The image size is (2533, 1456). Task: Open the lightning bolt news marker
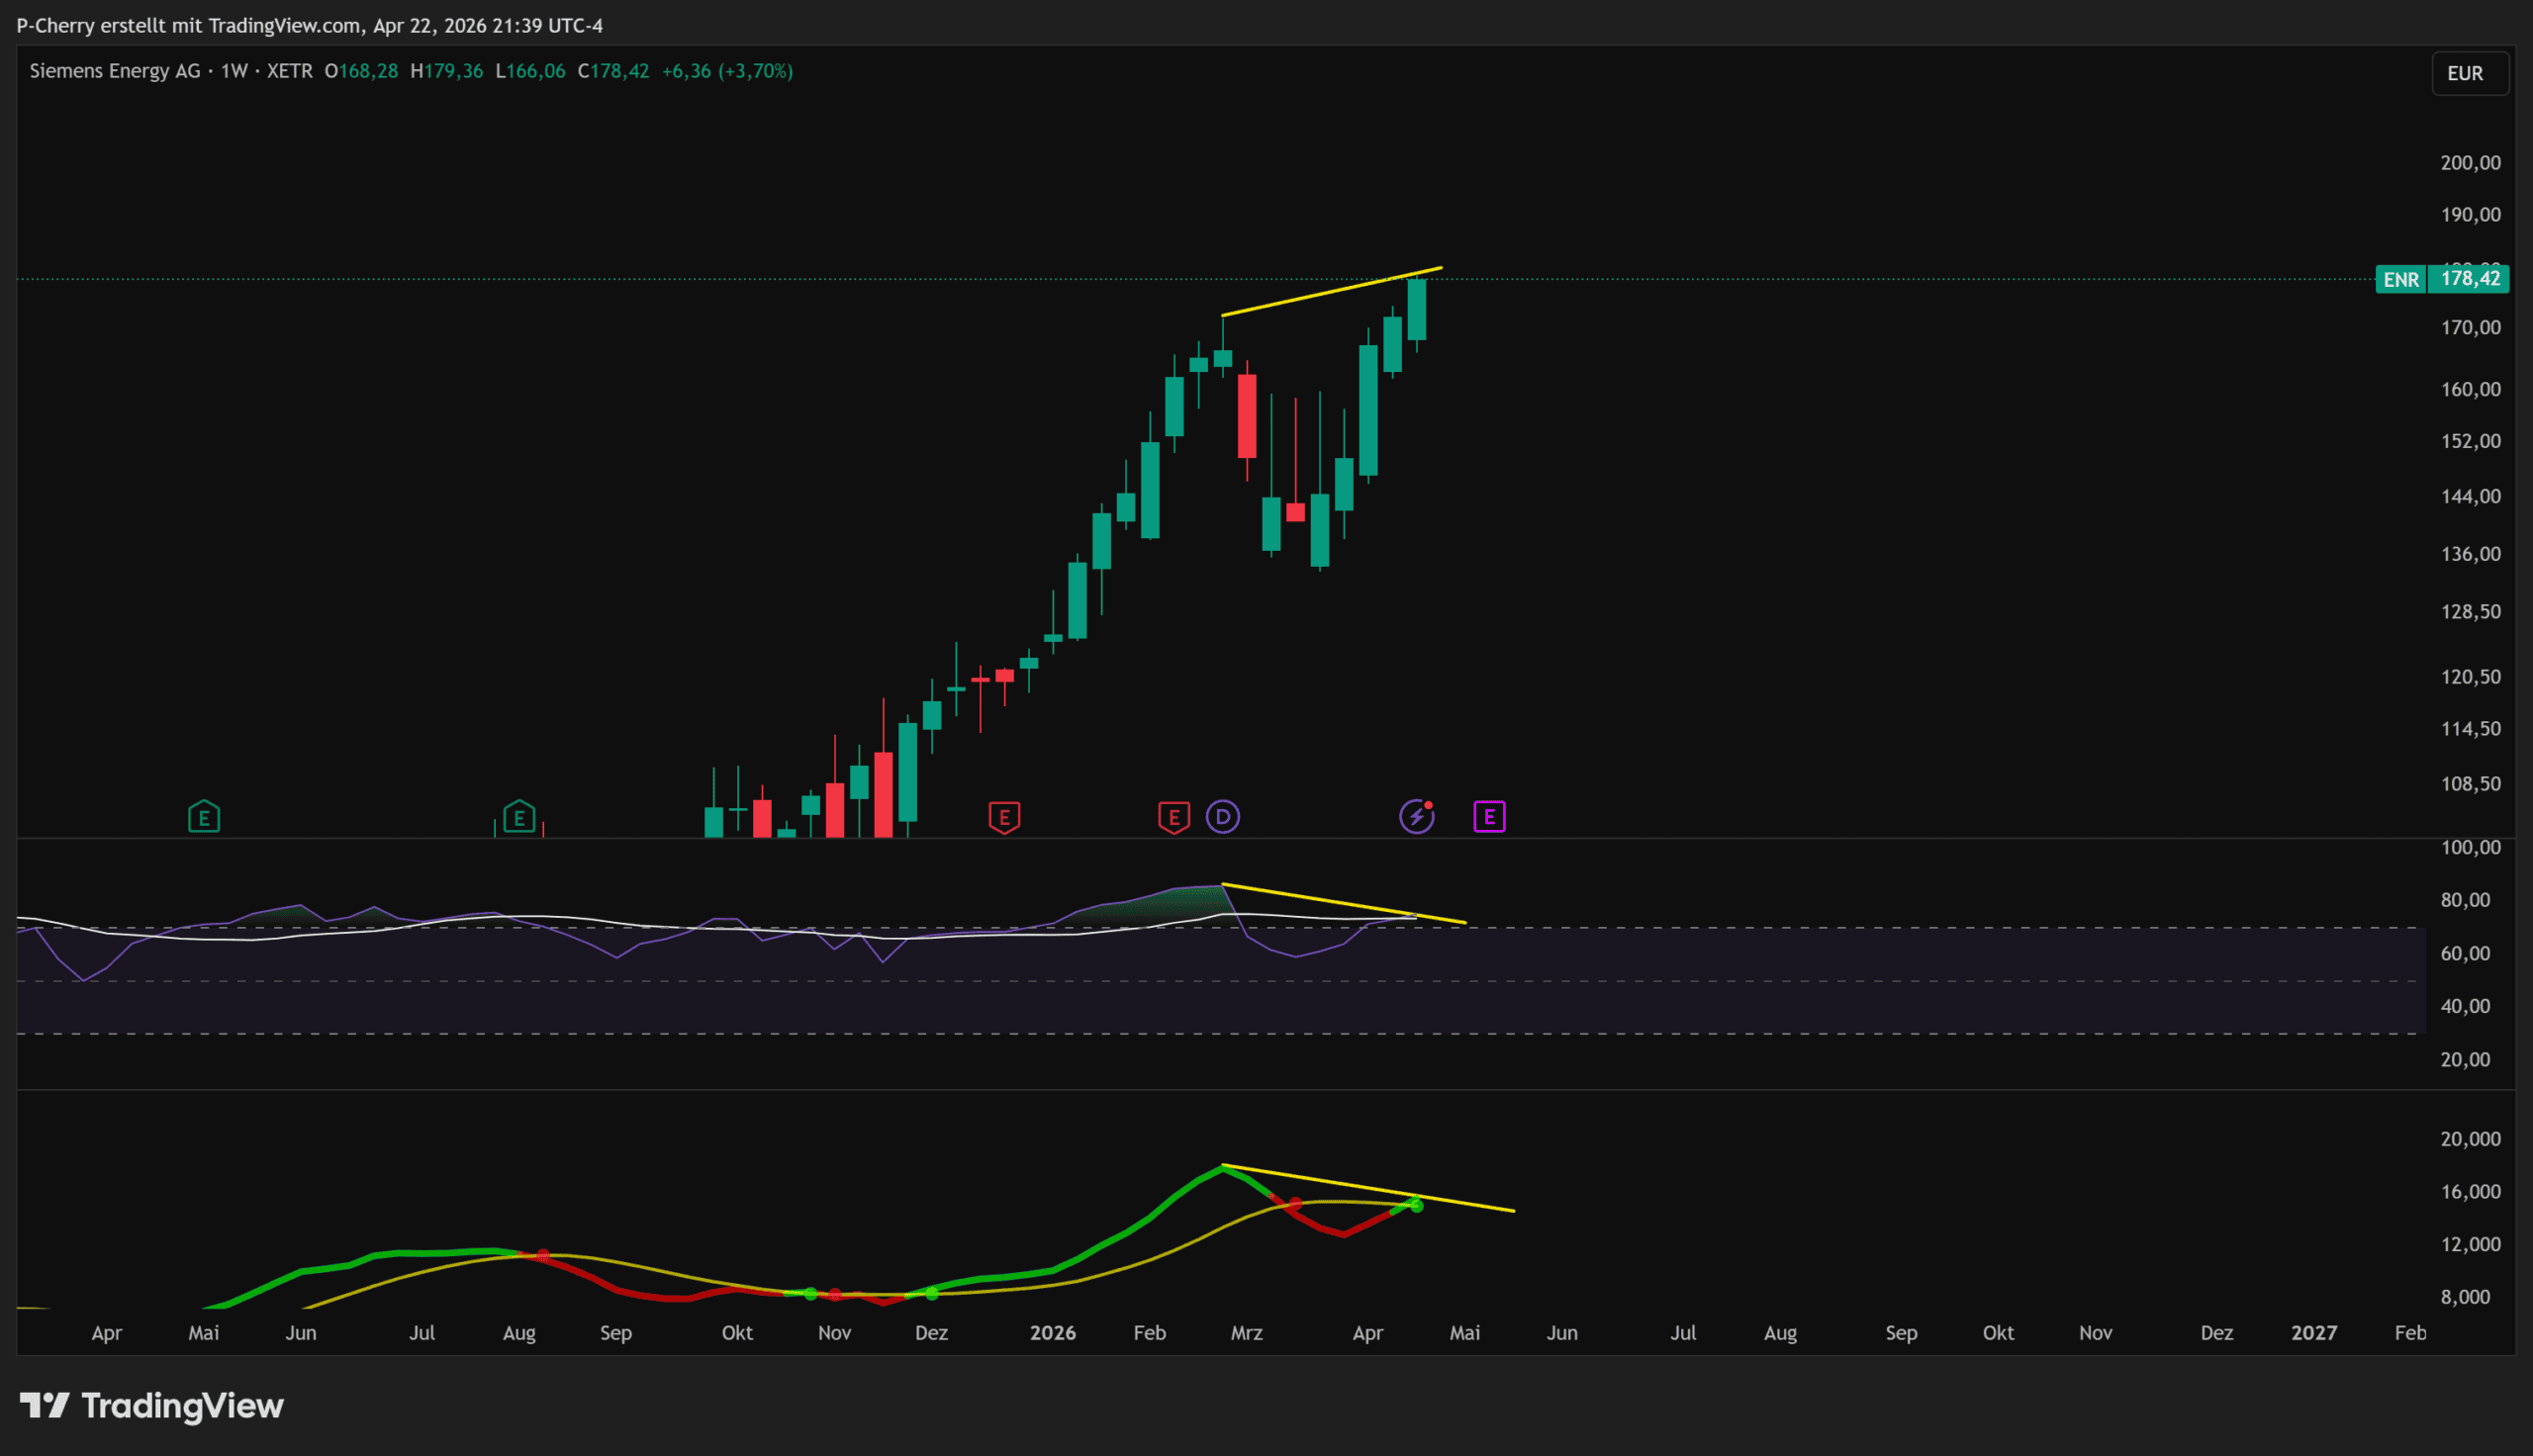(x=1416, y=817)
